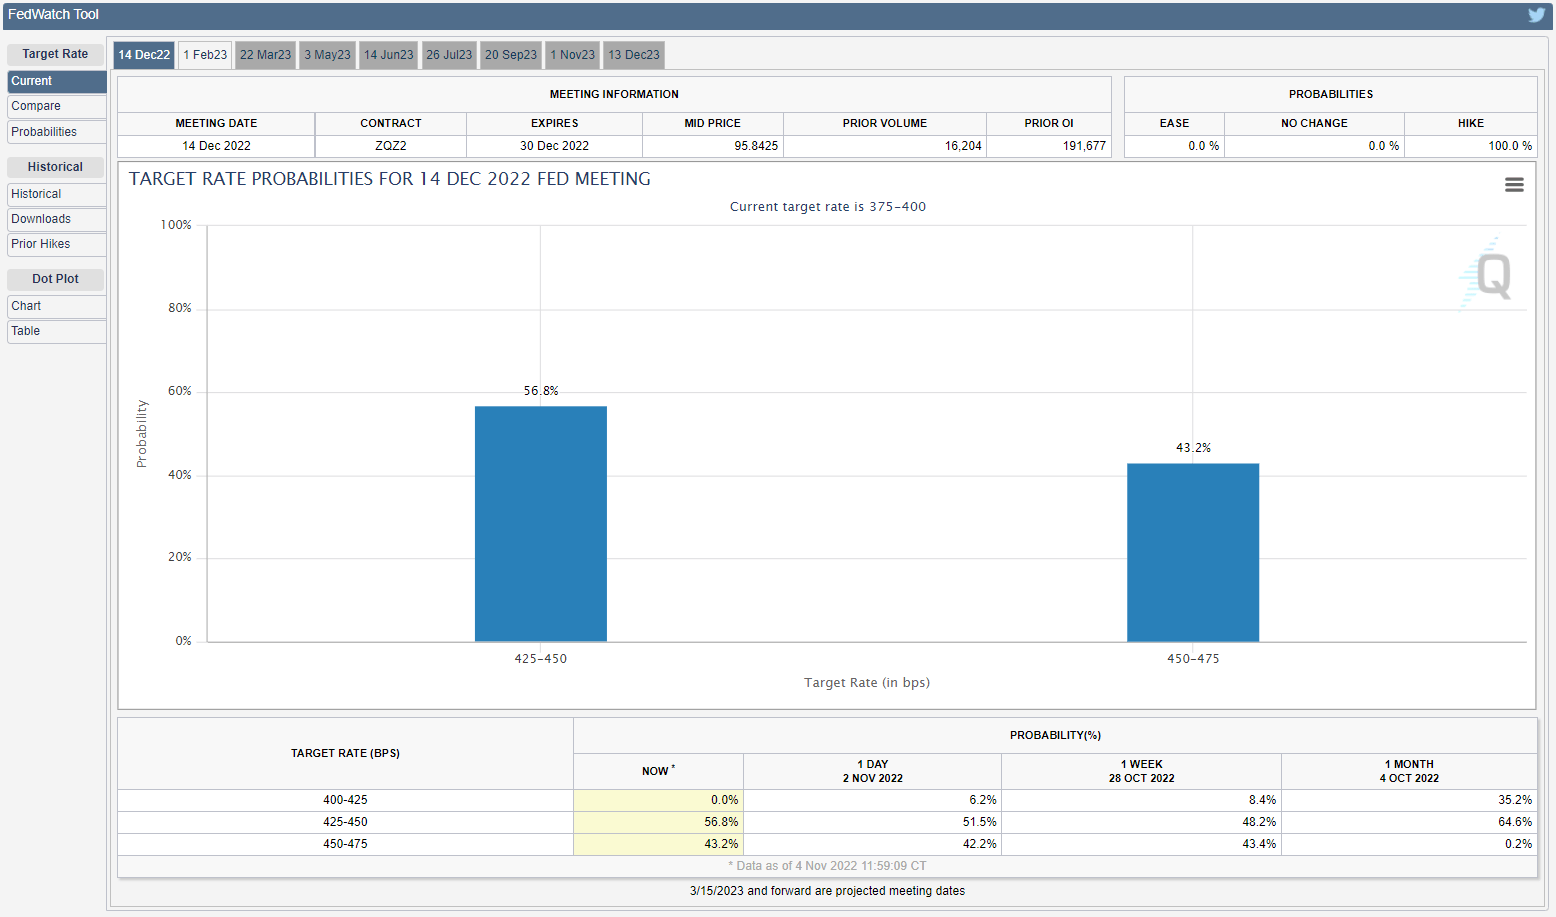Screen dimensions: 1556x917
Task: Click the 100.0 % hike probability value
Action: click(x=1510, y=146)
